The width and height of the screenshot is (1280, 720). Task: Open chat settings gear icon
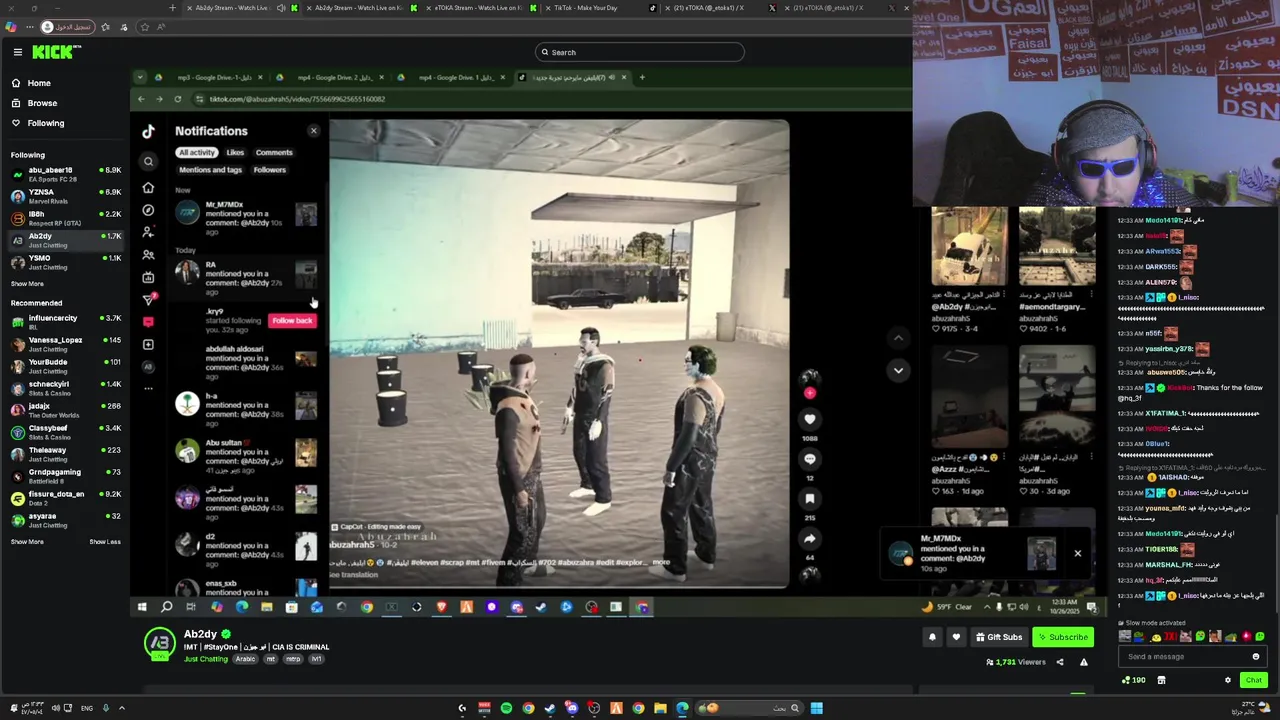[1228, 680]
